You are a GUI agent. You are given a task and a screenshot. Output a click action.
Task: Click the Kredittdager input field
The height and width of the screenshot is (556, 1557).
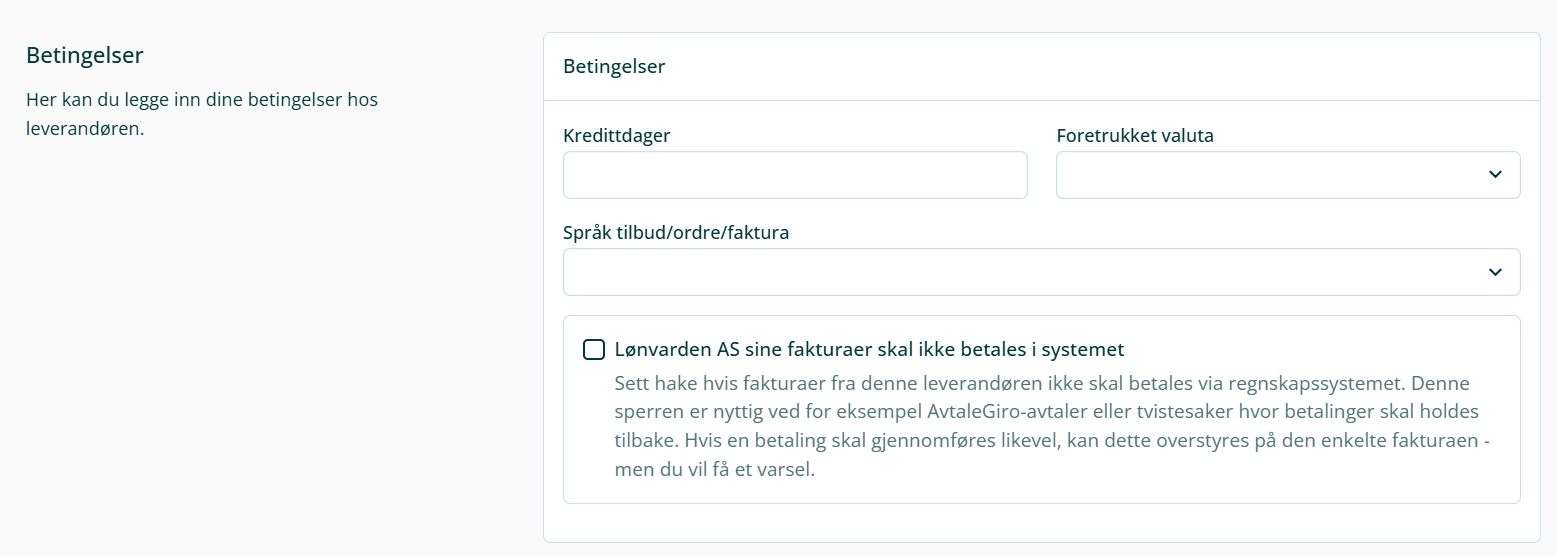pyautogui.click(x=795, y=175)
